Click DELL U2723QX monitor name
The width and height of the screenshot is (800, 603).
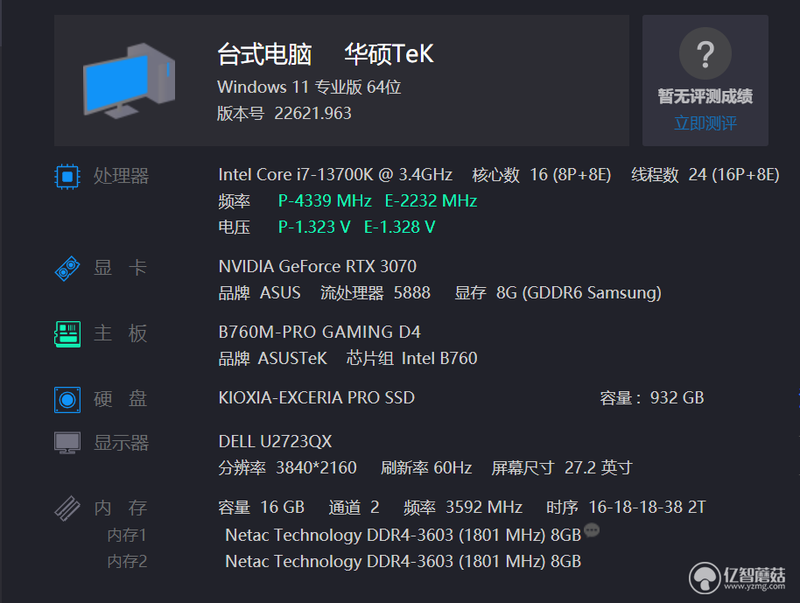coord(275,441)
